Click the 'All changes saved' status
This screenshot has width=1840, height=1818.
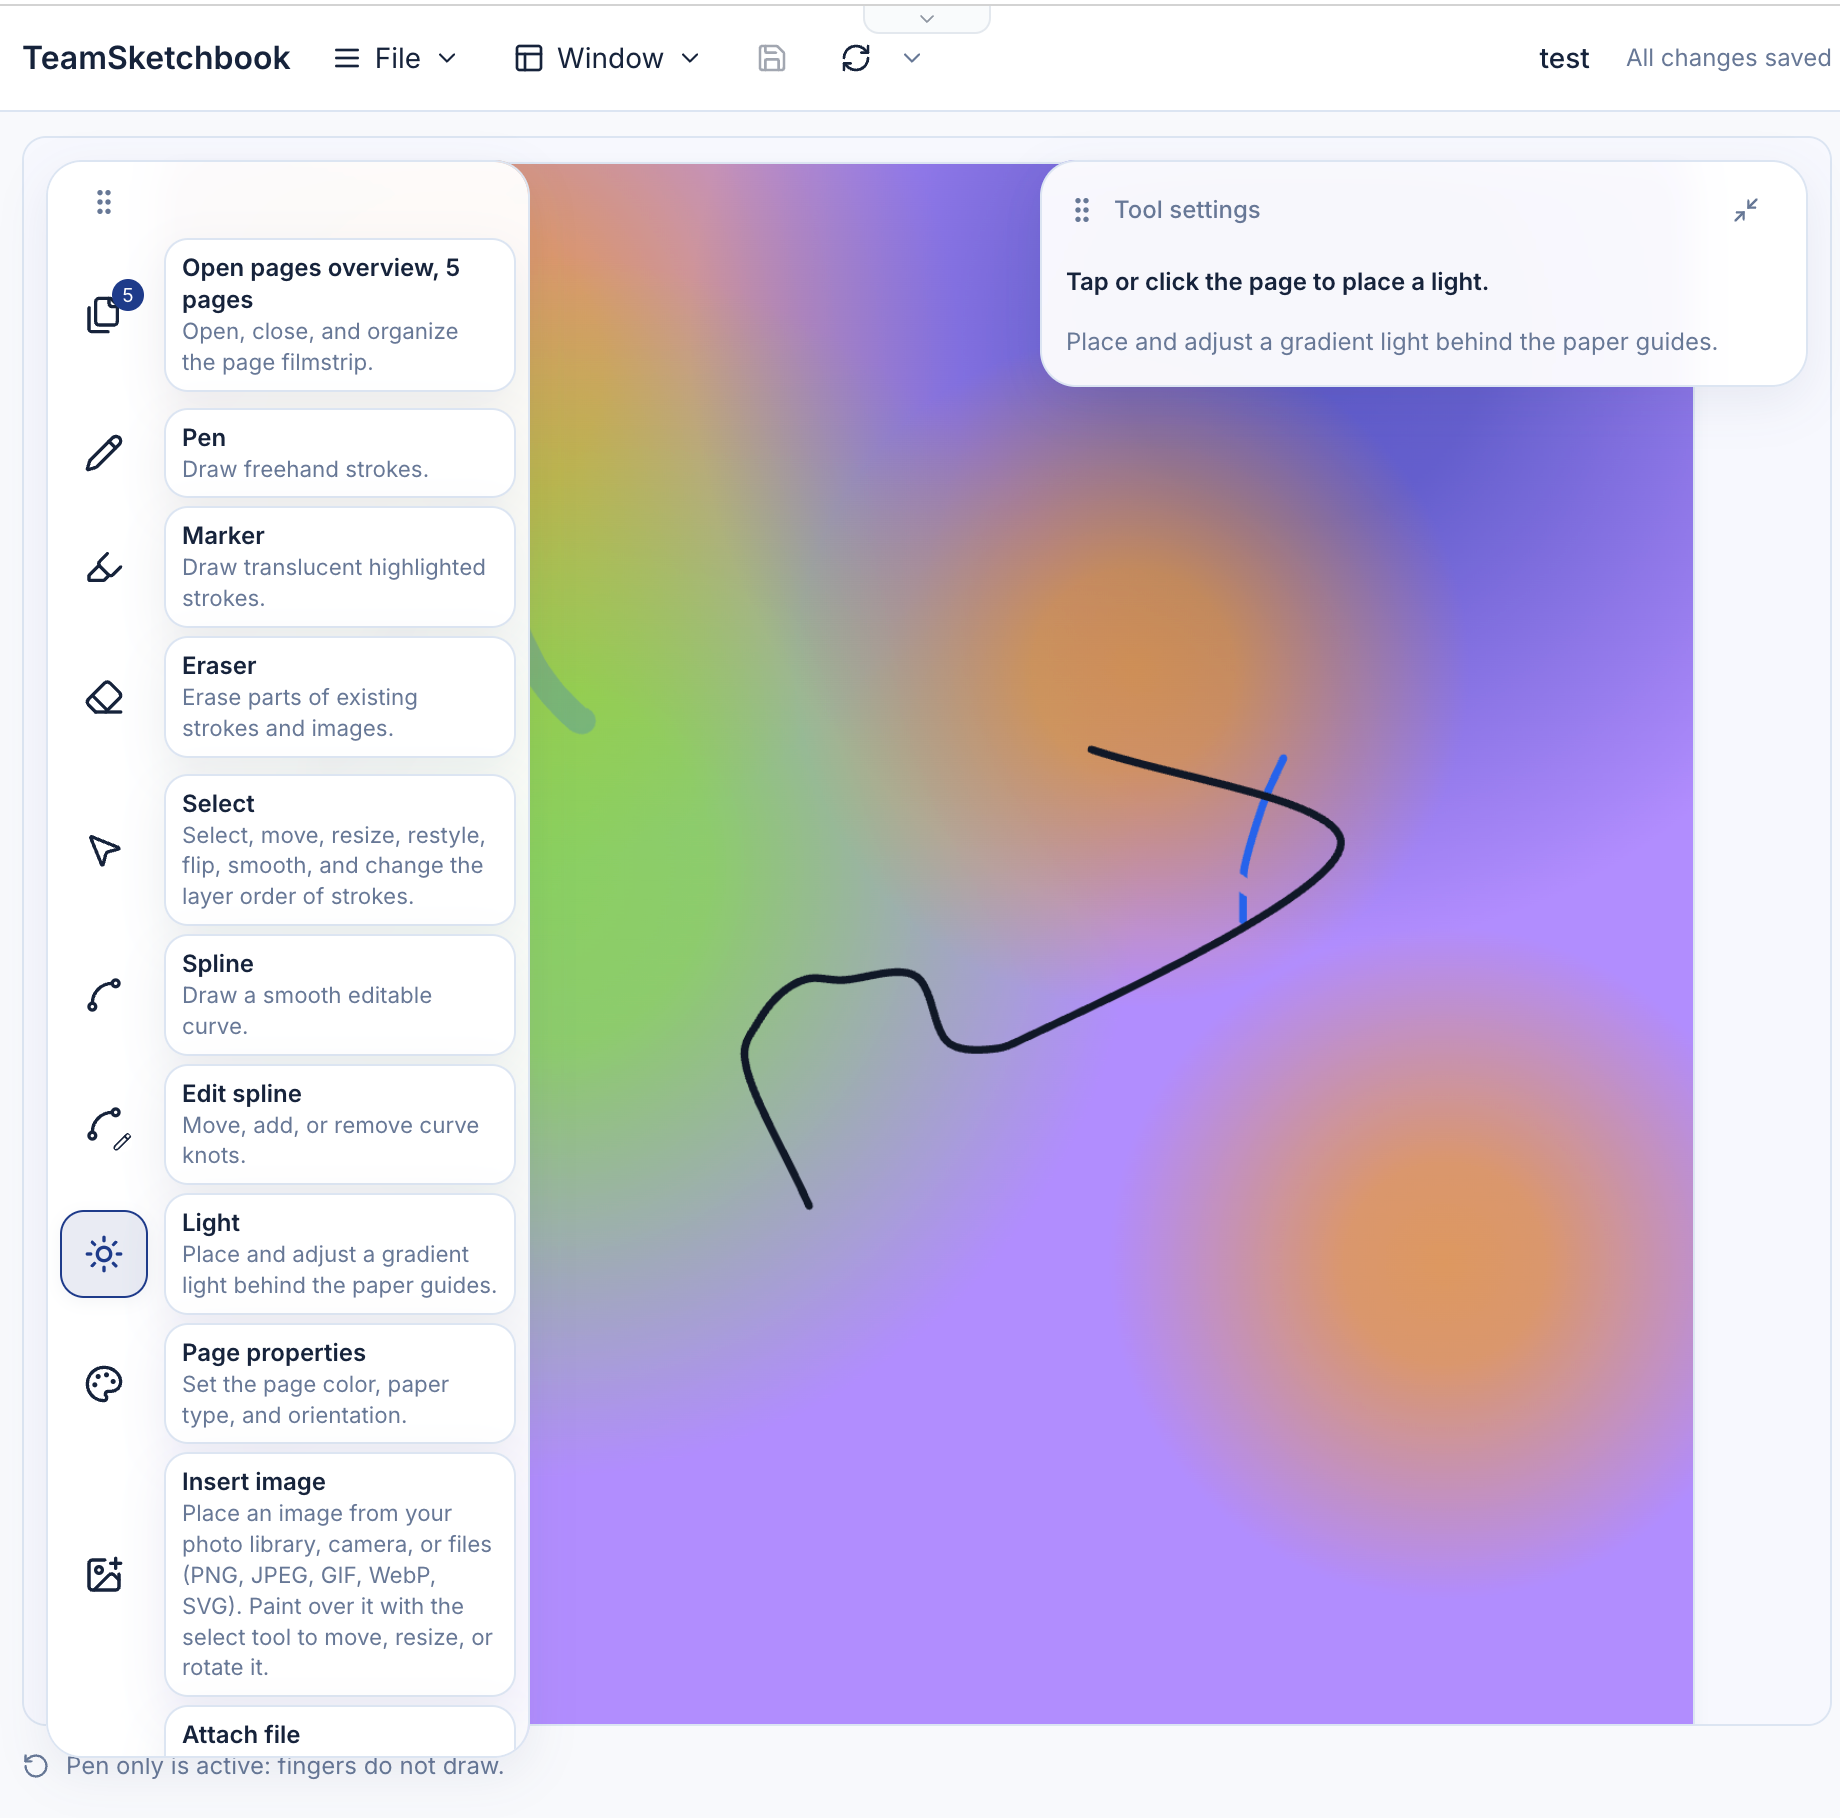click(x=1729, y=58)
